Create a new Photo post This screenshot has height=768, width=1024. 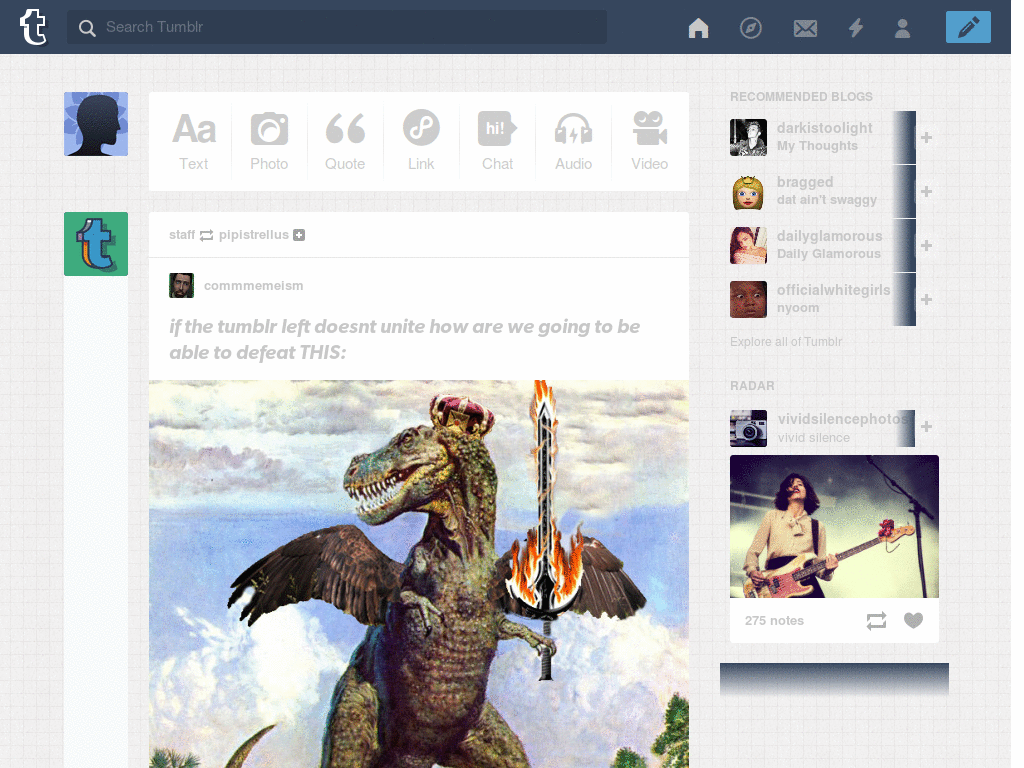click(269, 141)
